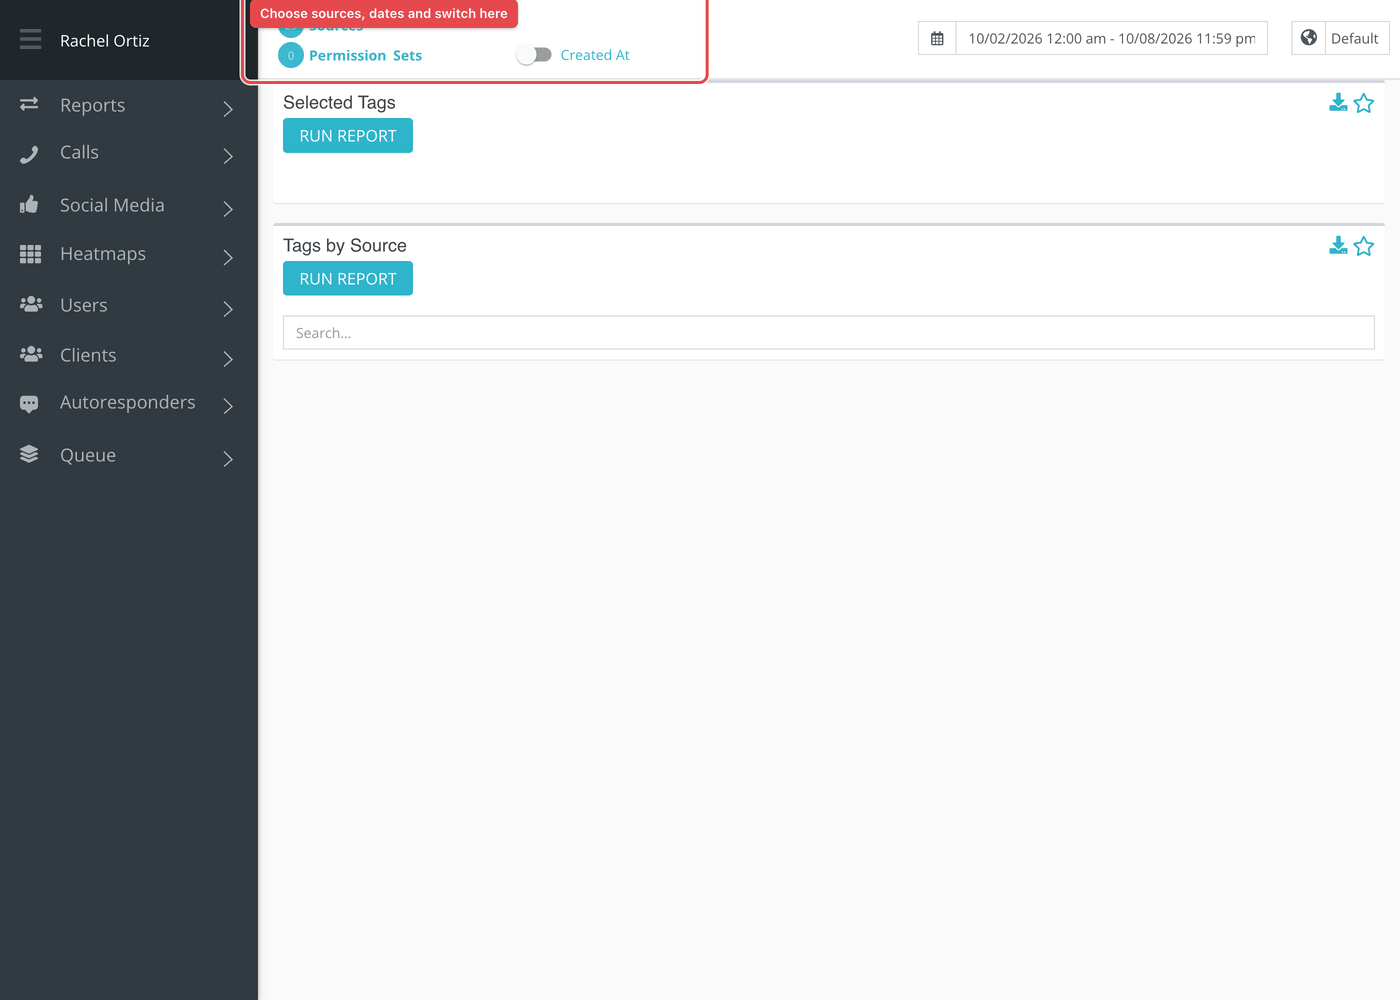Select the Social Media menu label
This screenshot has width=1400, height=1000.
(112, 205)
